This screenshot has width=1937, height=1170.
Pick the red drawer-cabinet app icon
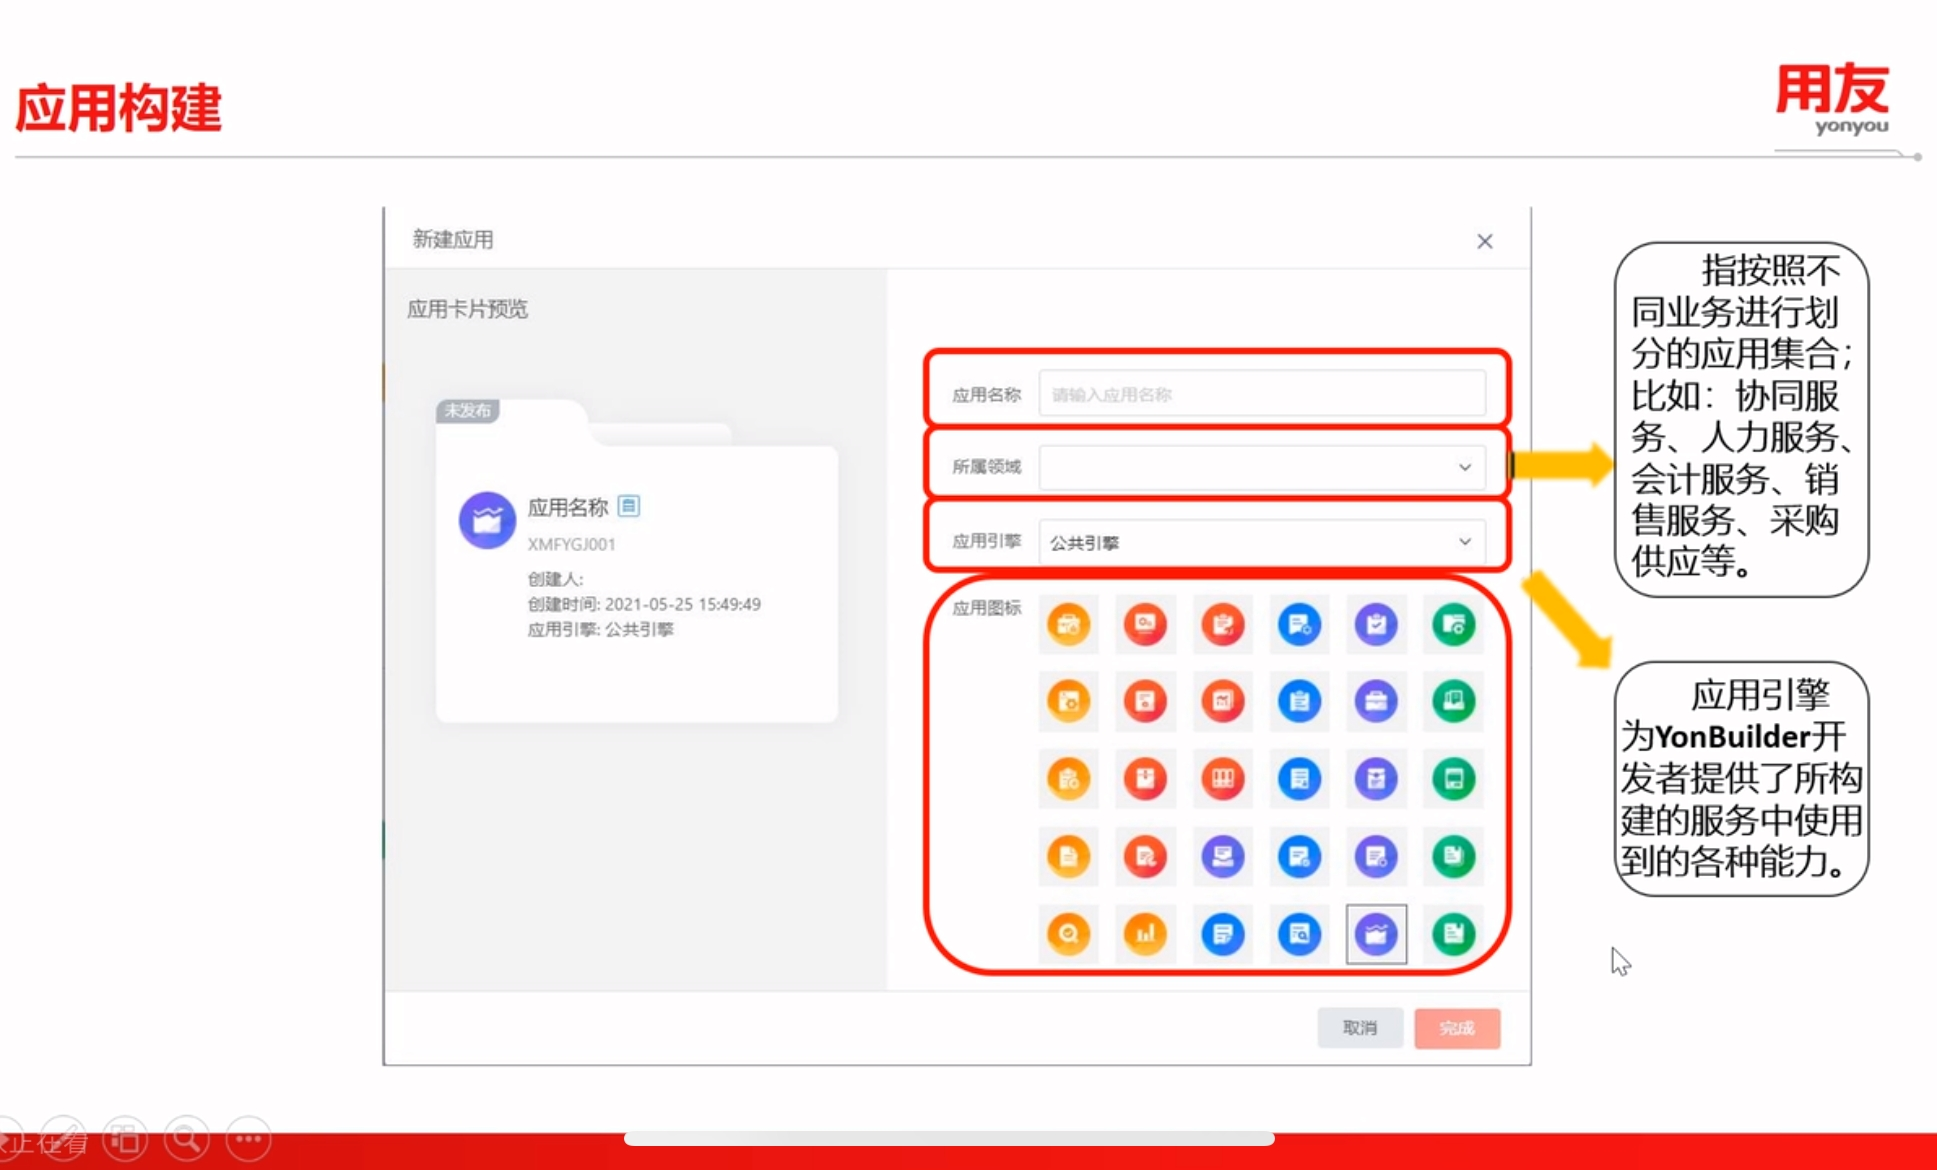pos(1223,779)
